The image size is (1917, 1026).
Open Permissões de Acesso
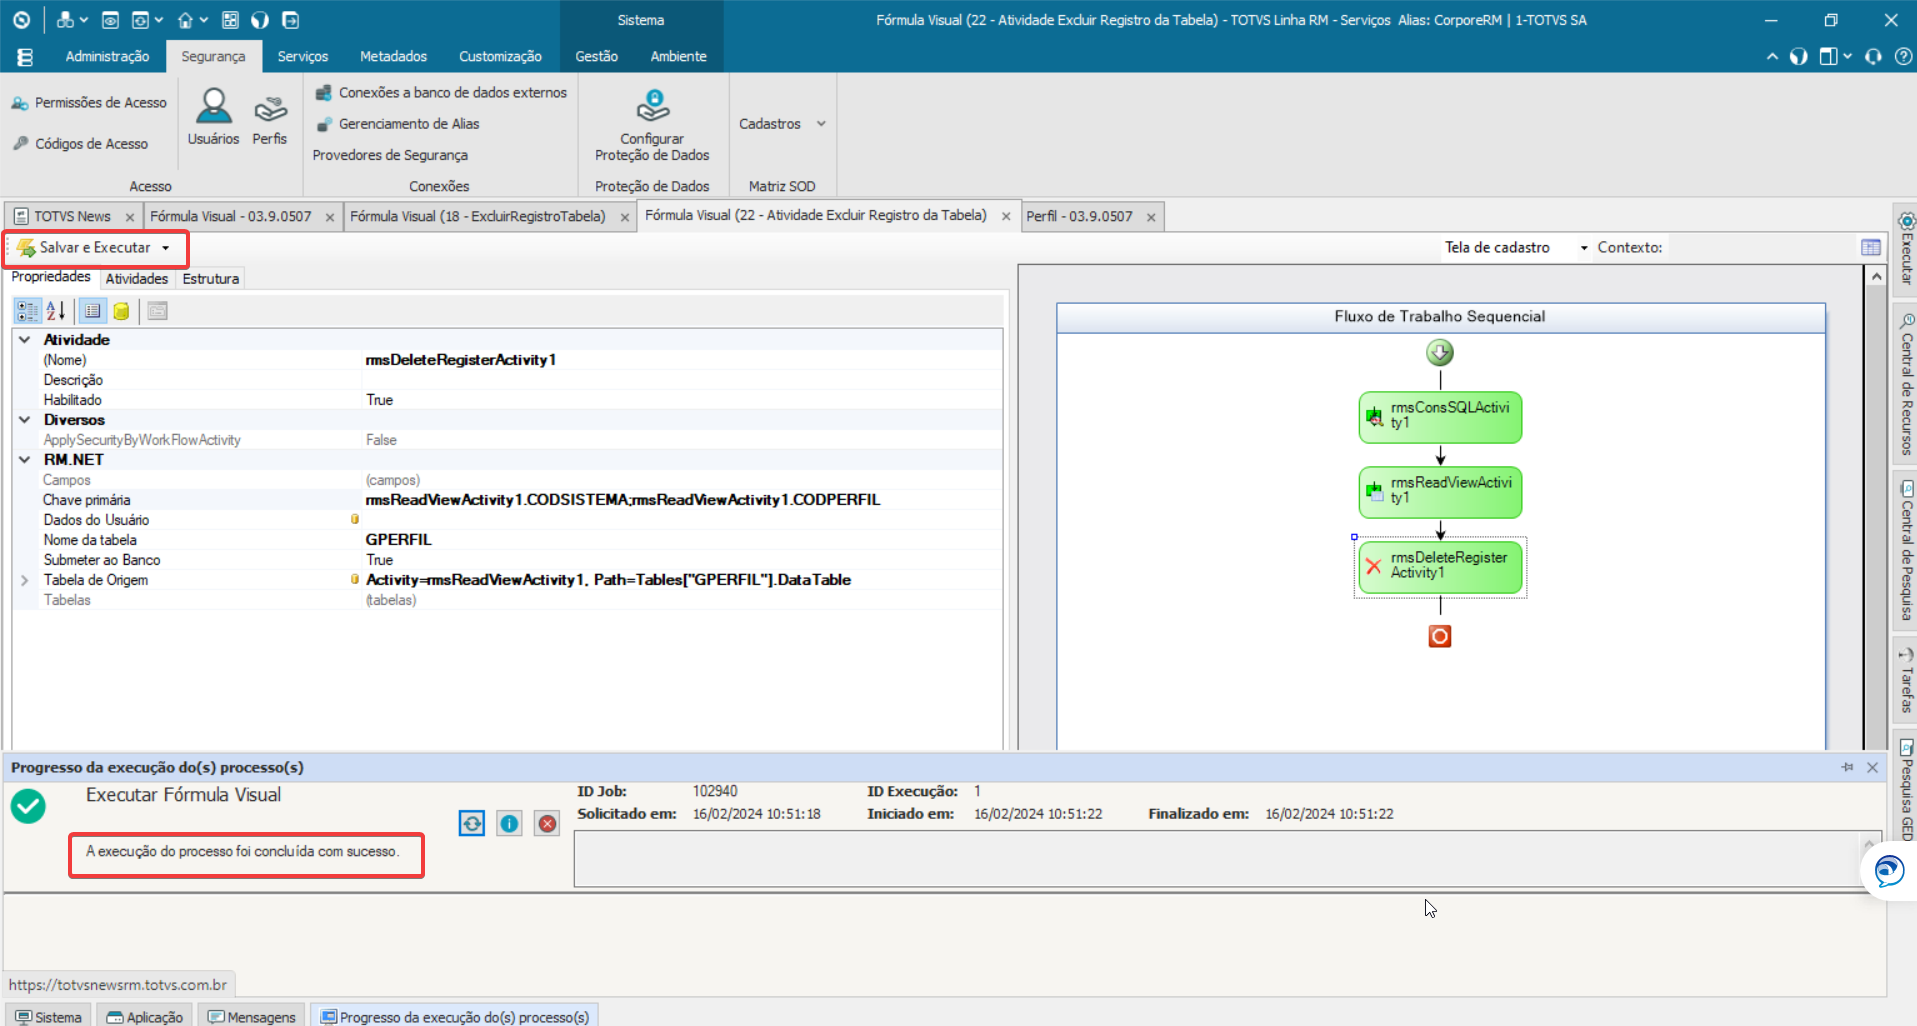point(89,103)
